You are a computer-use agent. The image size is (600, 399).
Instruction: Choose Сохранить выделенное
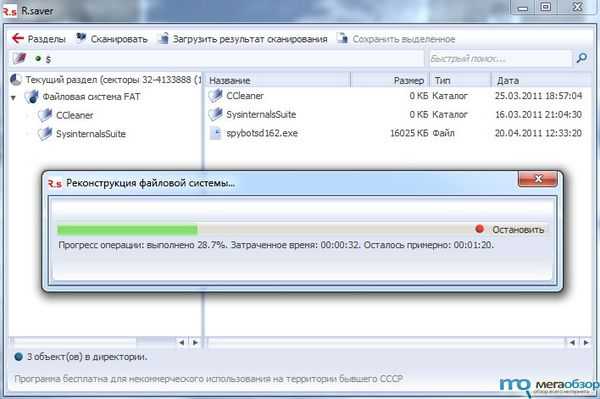tap(404, 39)
